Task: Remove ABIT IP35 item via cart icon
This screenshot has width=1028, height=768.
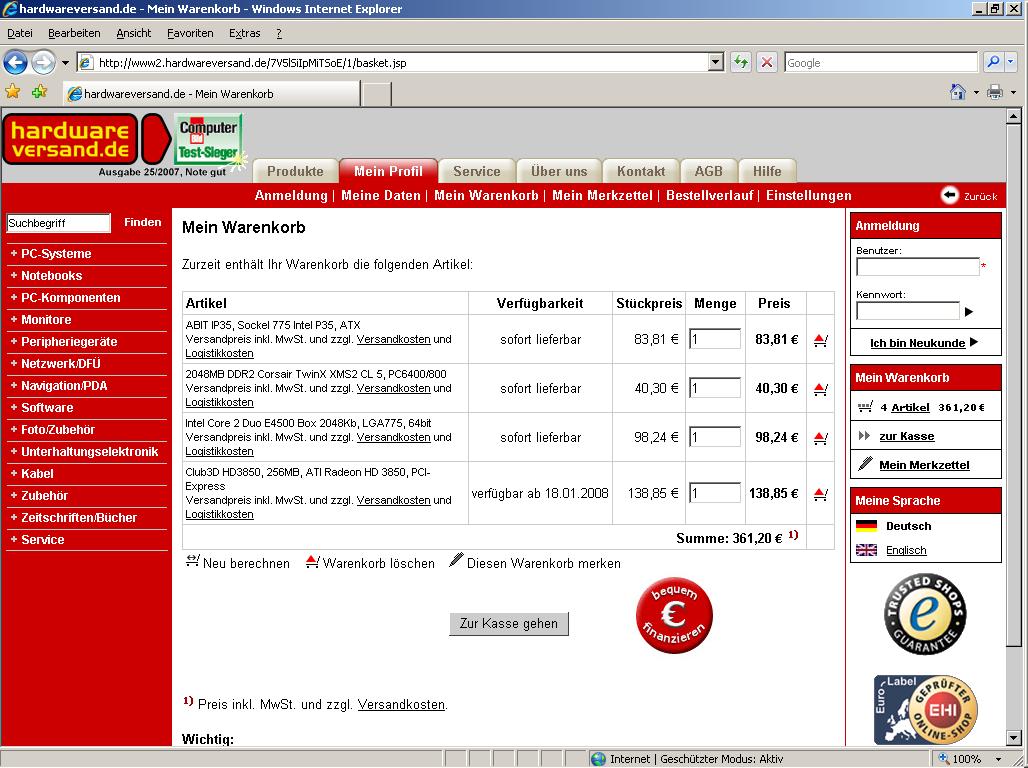Action: tap(820, 340)
